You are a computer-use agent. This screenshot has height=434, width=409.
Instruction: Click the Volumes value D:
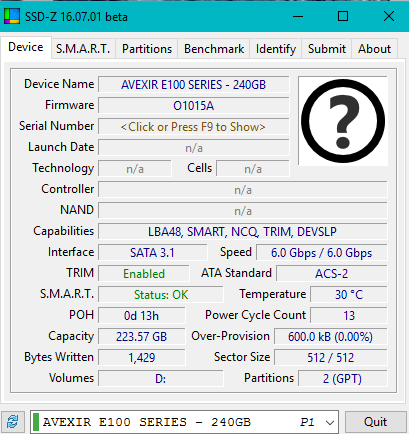click(161, 379)
